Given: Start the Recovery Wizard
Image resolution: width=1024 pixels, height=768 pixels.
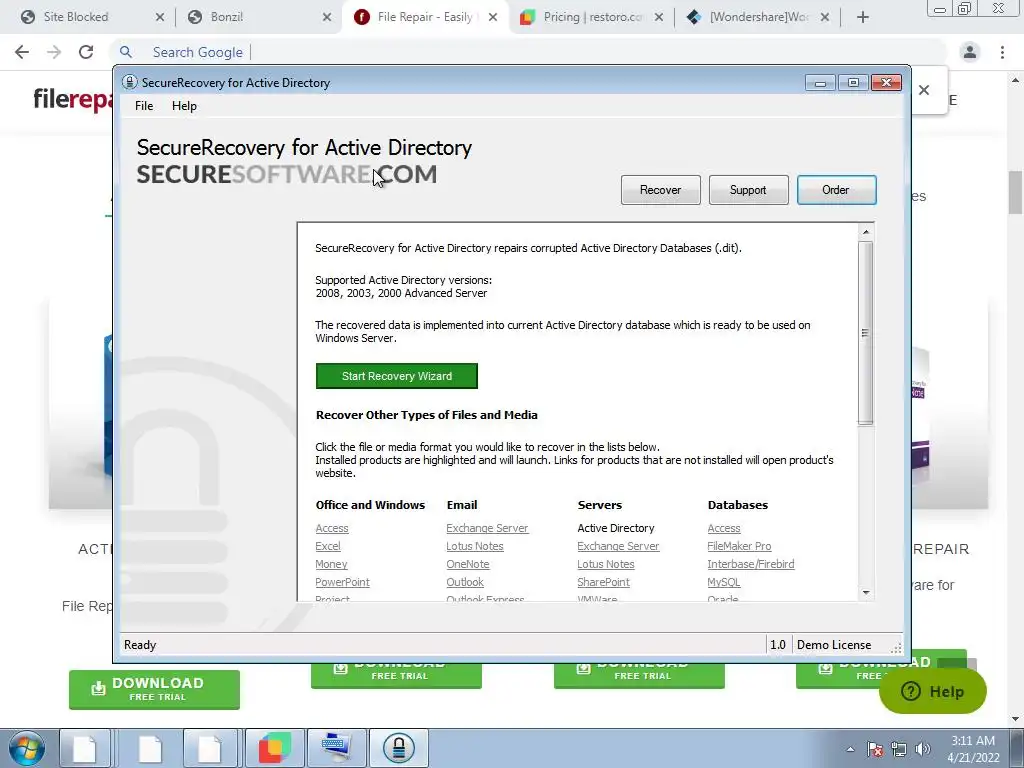Looking at the screenshot, I should click(396, 376).
